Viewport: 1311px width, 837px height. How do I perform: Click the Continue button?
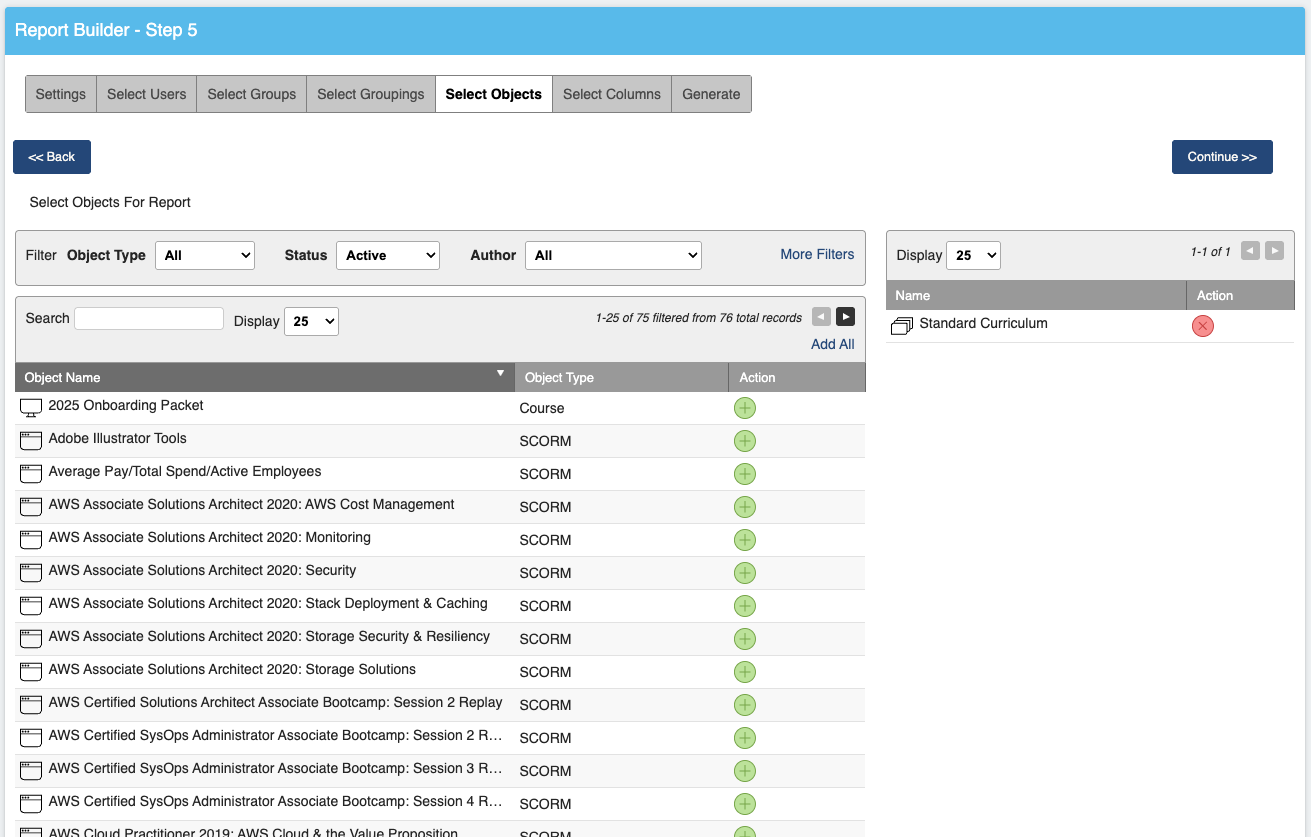pyautogui.click(x=1222, y=157)
